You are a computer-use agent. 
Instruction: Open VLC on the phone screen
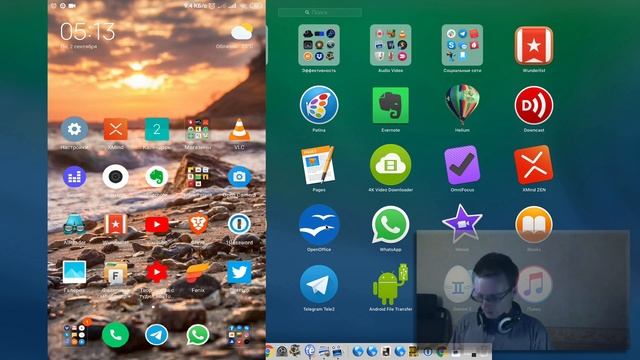click(239, 129)
